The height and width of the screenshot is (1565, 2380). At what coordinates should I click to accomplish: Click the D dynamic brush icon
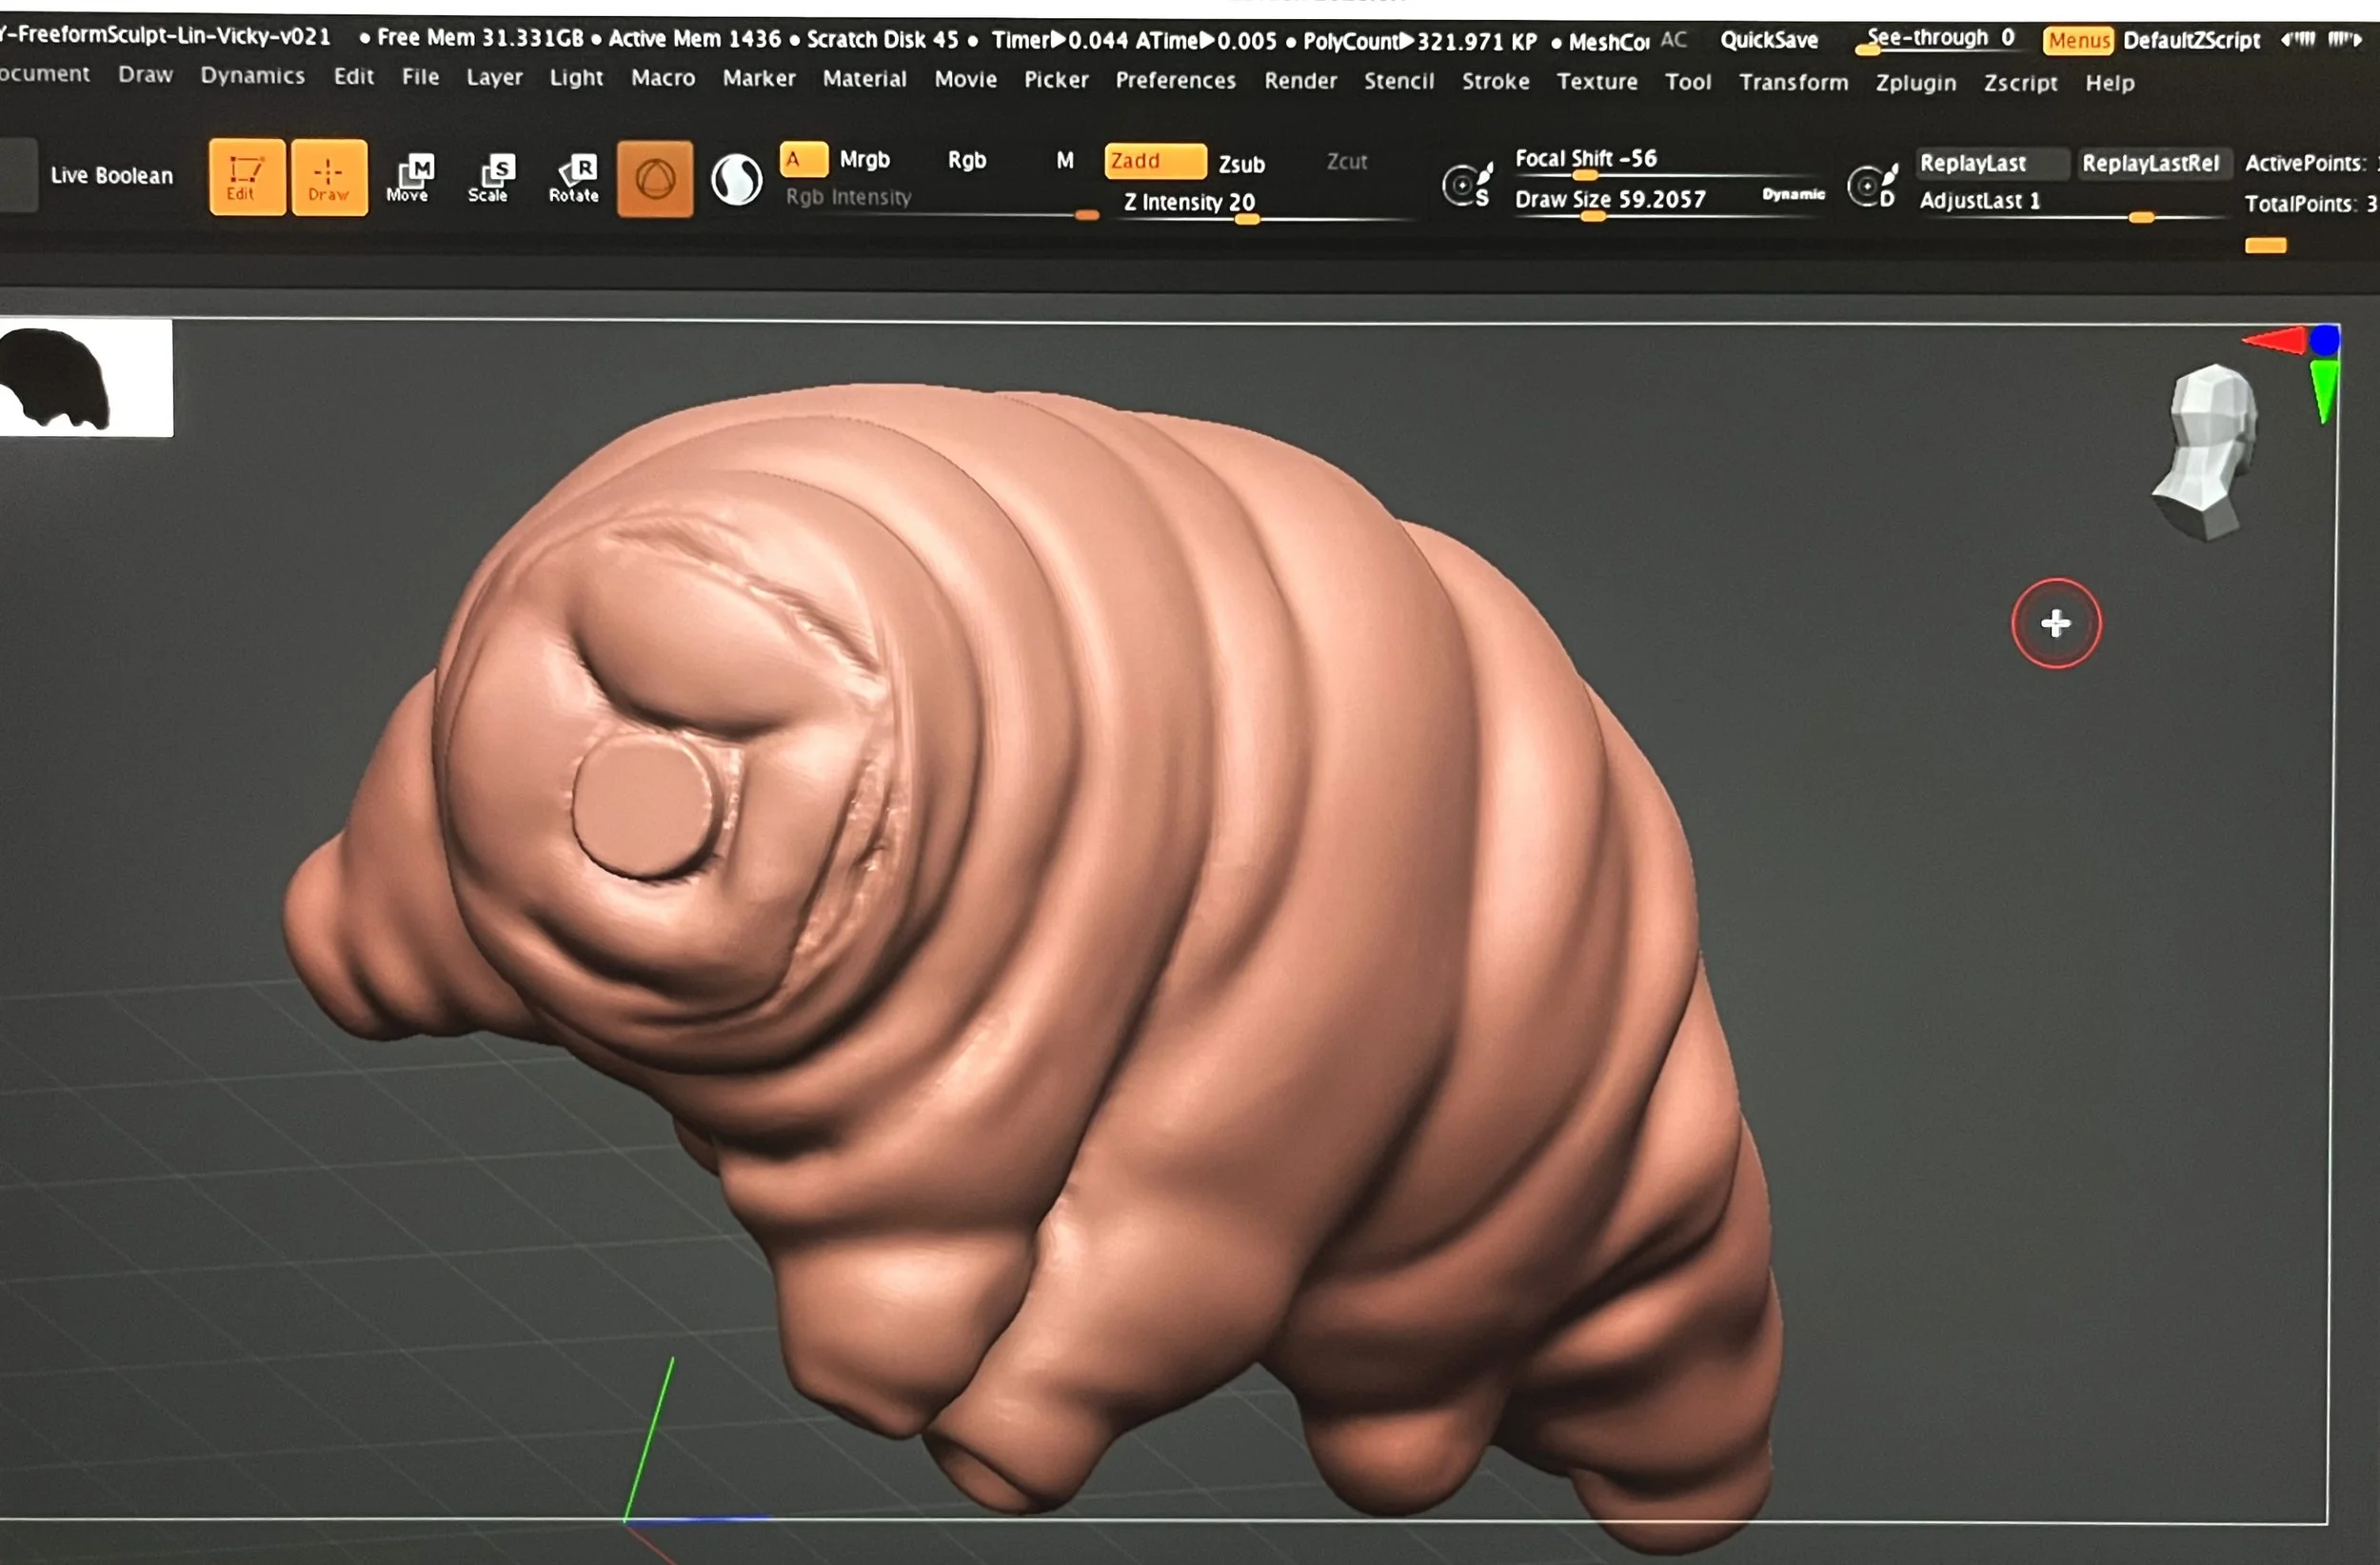coord(1873,185)
